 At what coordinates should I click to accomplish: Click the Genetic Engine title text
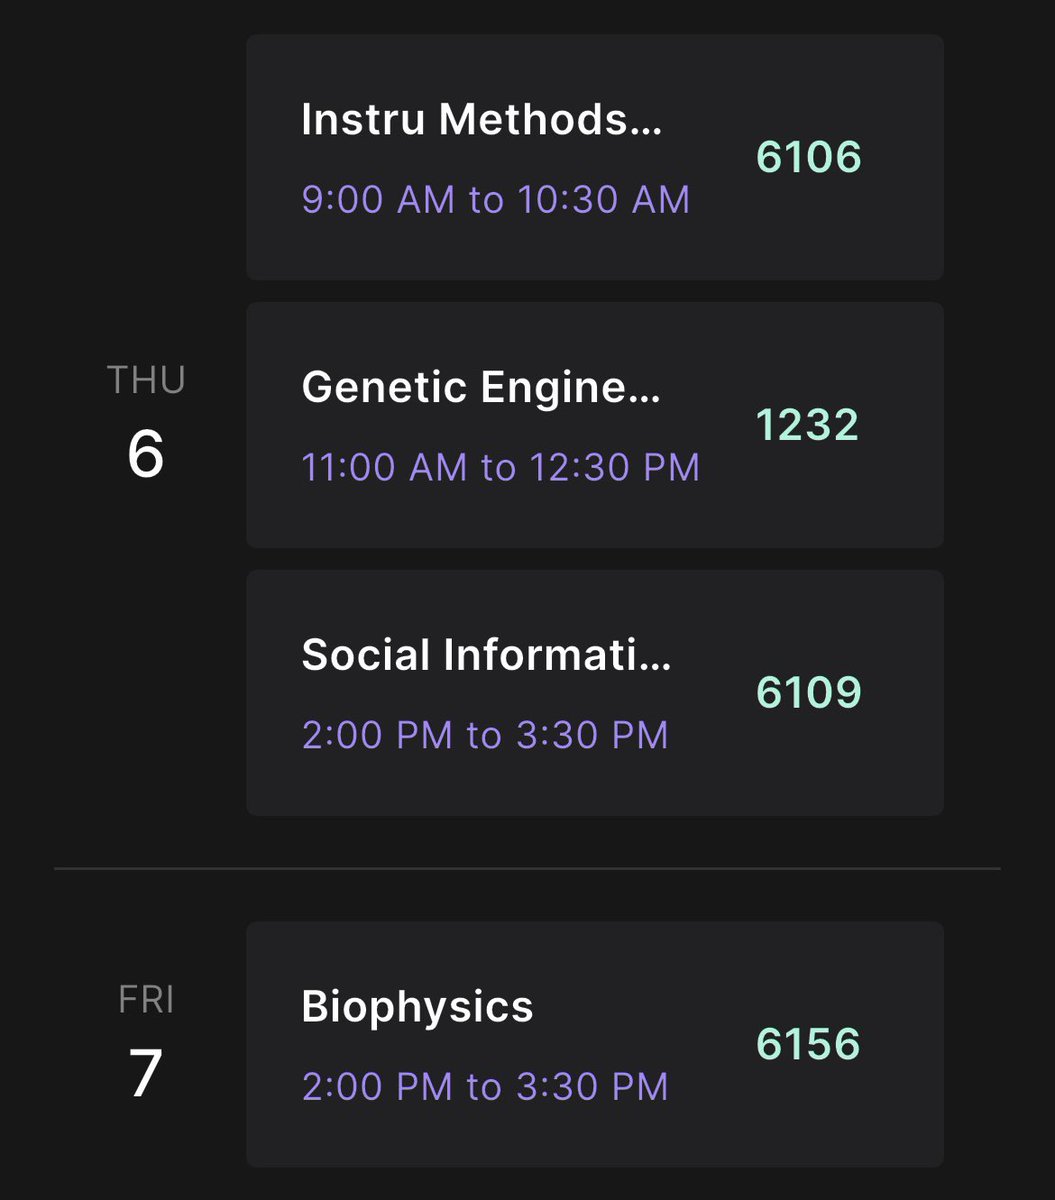click(482, 388)
